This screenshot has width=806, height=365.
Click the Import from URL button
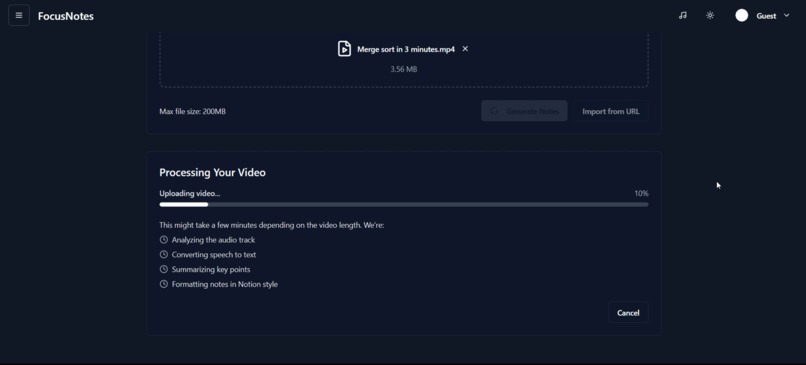coord(611,111)
